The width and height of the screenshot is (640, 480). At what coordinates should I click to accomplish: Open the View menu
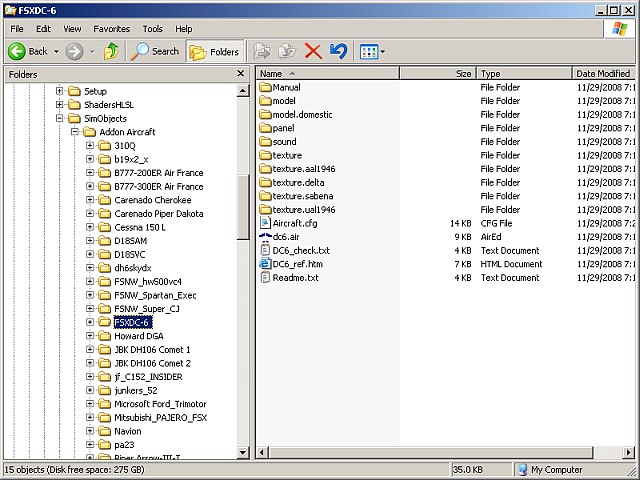click(x=72, y=29)
